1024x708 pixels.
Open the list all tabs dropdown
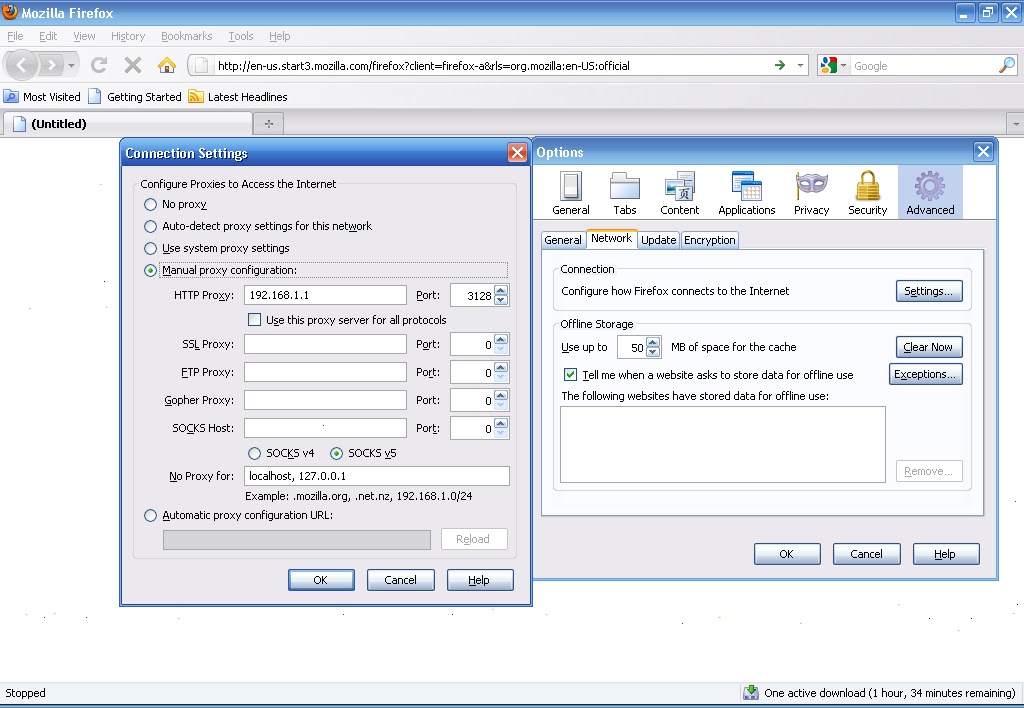tap(1016, 123)
